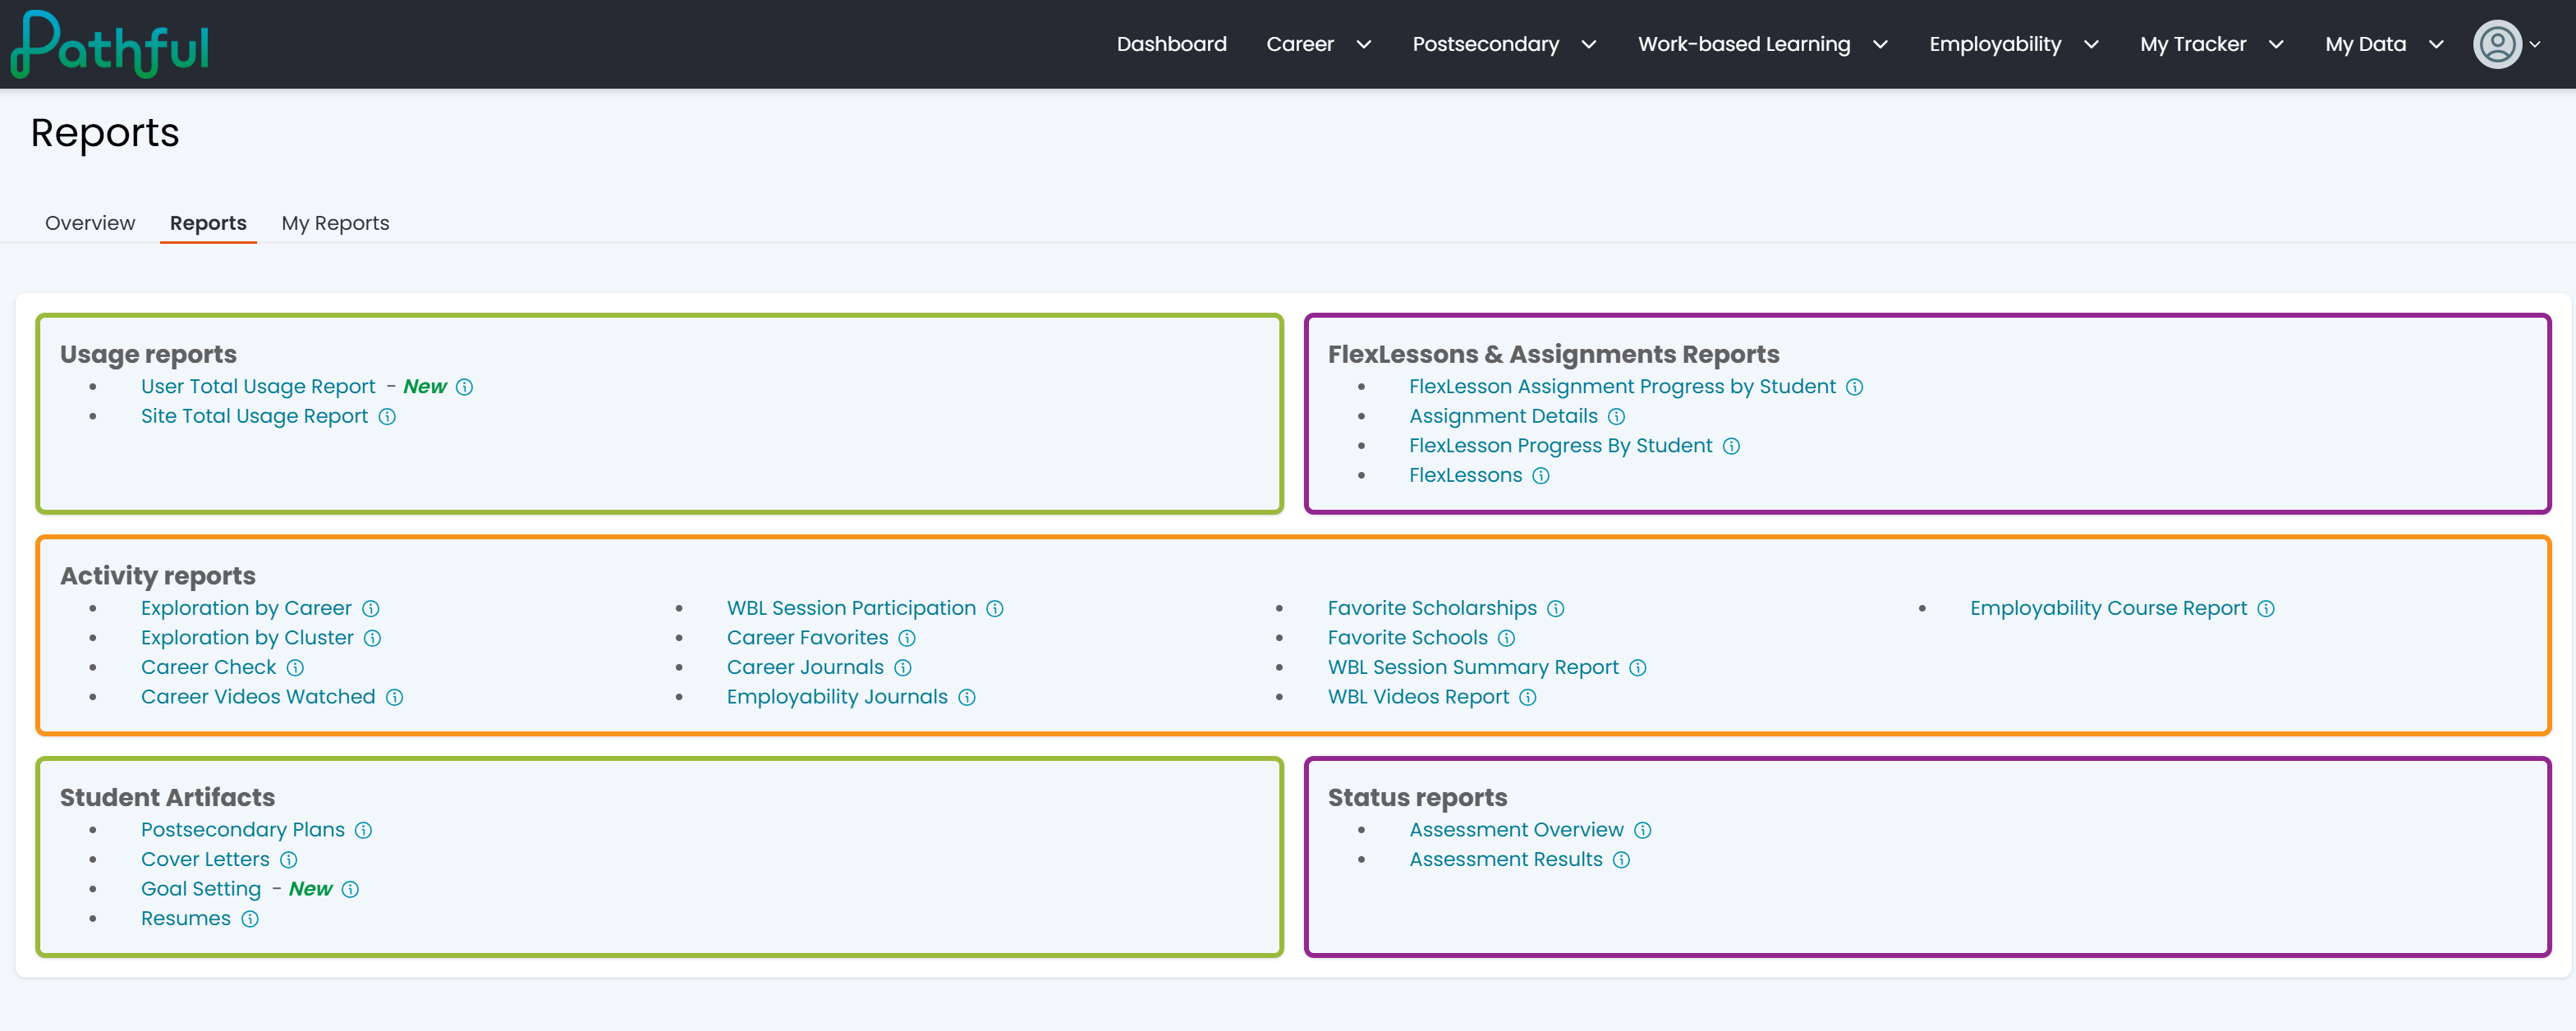This screenshot has height=1031, width=2576.
Task: Go to Dashboard in the top navigation
Action: [x=1171, y=44]
